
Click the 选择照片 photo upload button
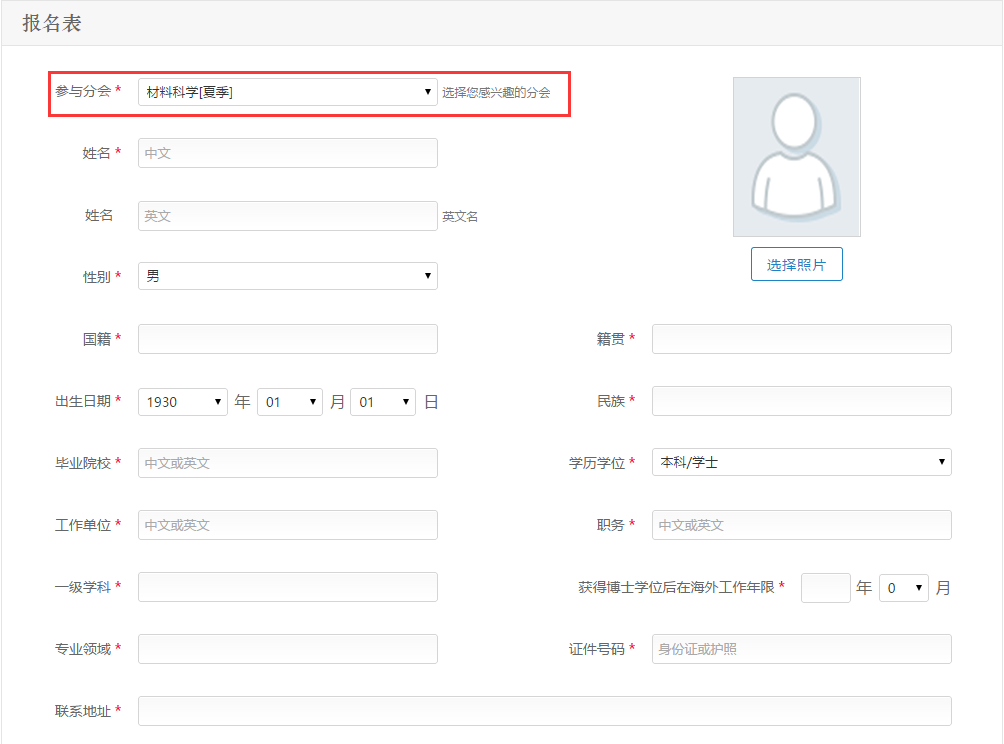[796, 263]
